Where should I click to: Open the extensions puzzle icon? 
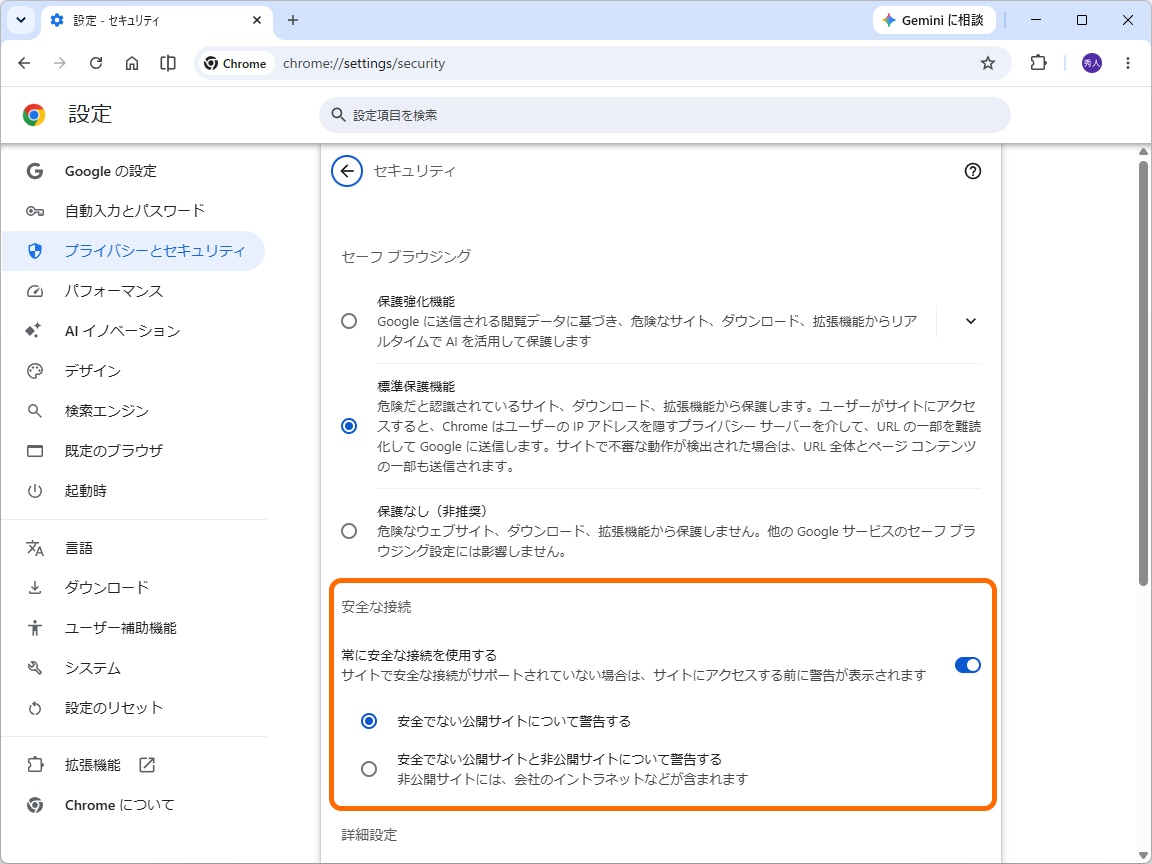point(1038,63)
